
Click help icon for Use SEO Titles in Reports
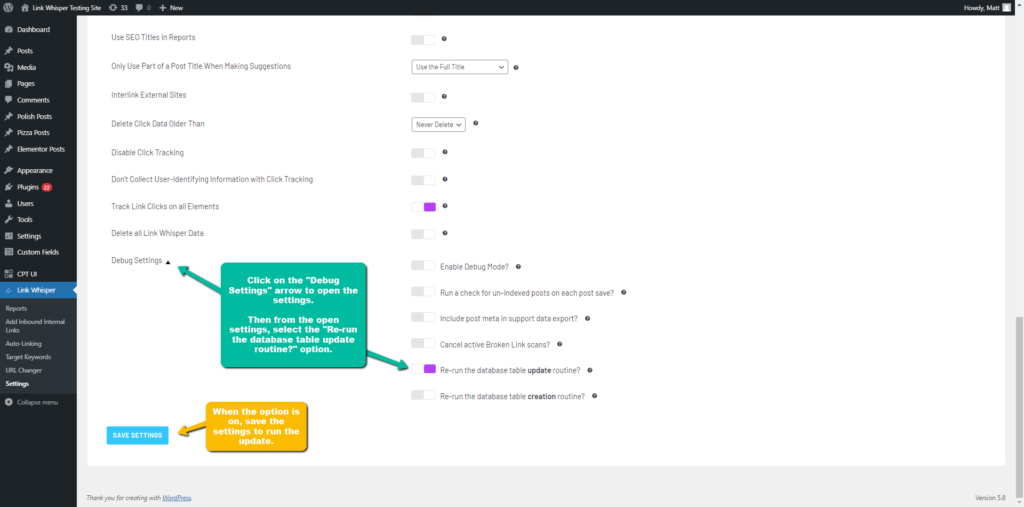click(x=444, y=39)
